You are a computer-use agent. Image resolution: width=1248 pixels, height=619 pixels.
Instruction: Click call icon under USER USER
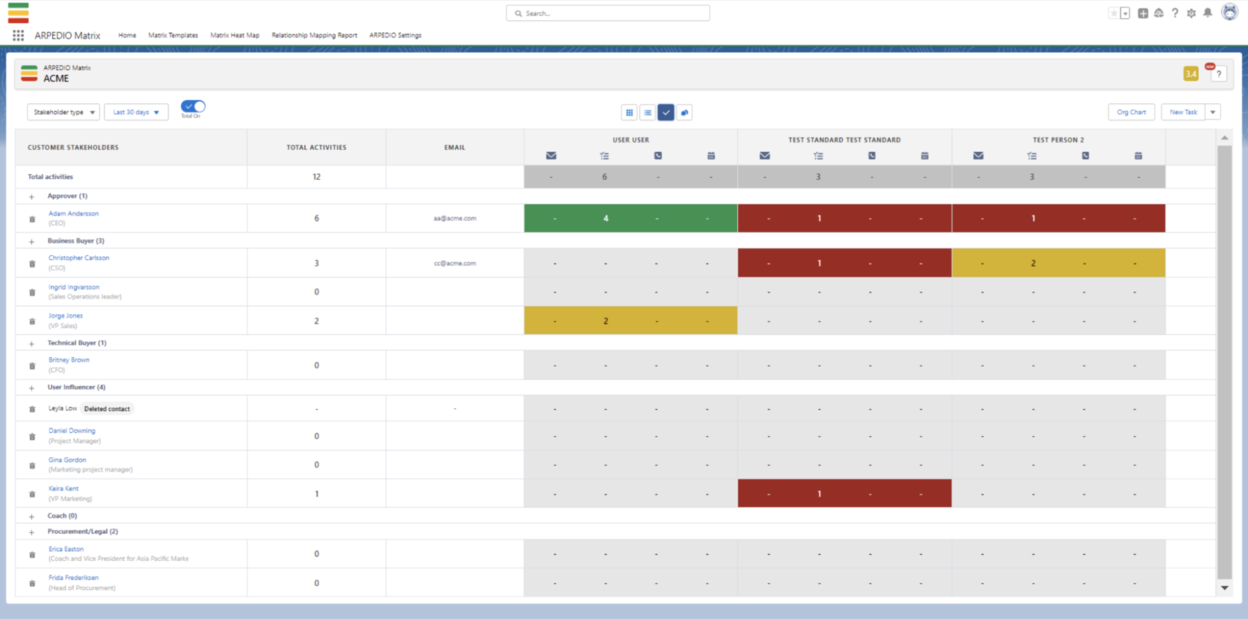coord(657,156)
